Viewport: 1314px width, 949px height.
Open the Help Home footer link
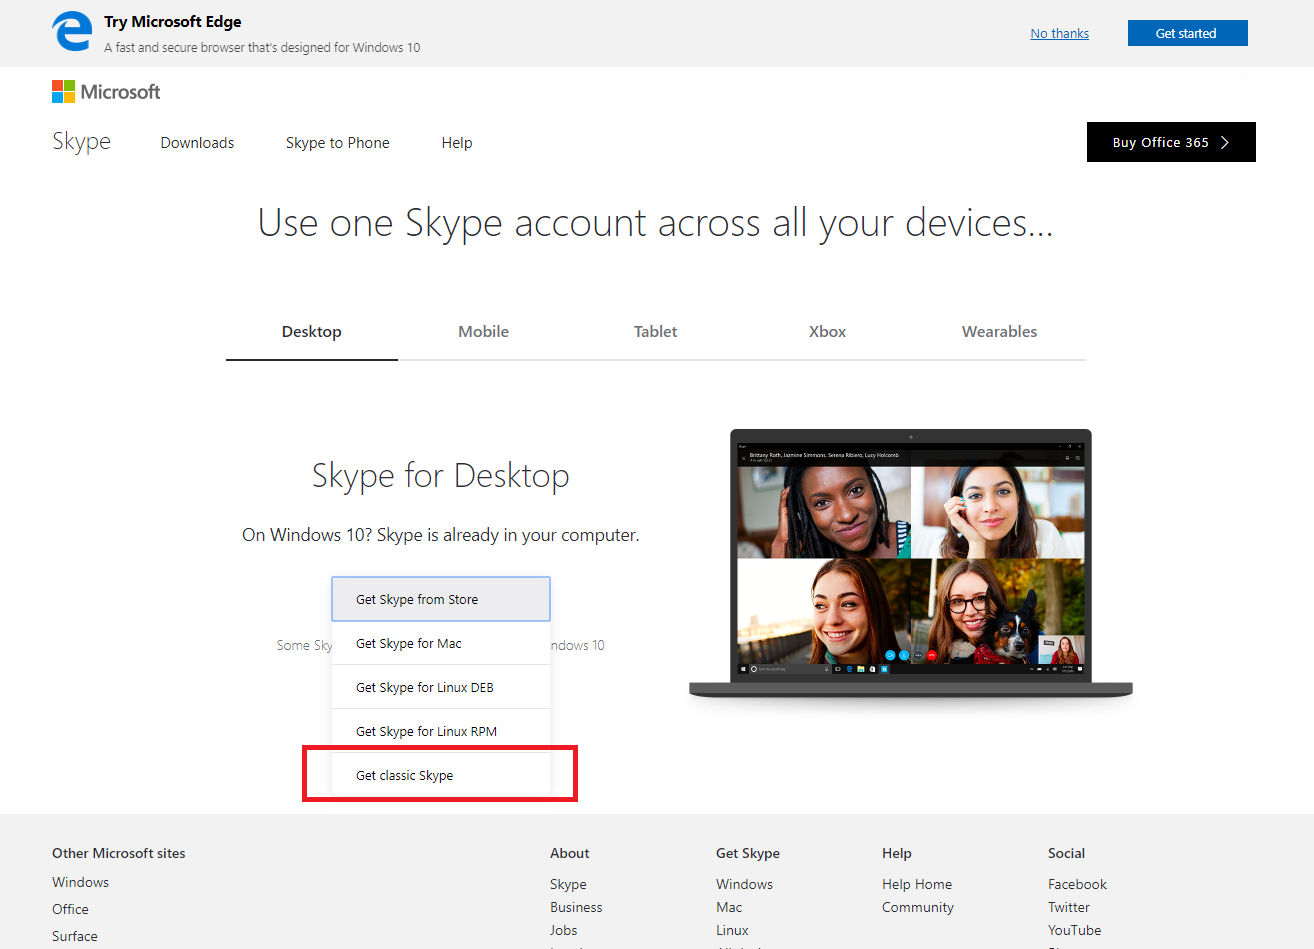[917, 884]
